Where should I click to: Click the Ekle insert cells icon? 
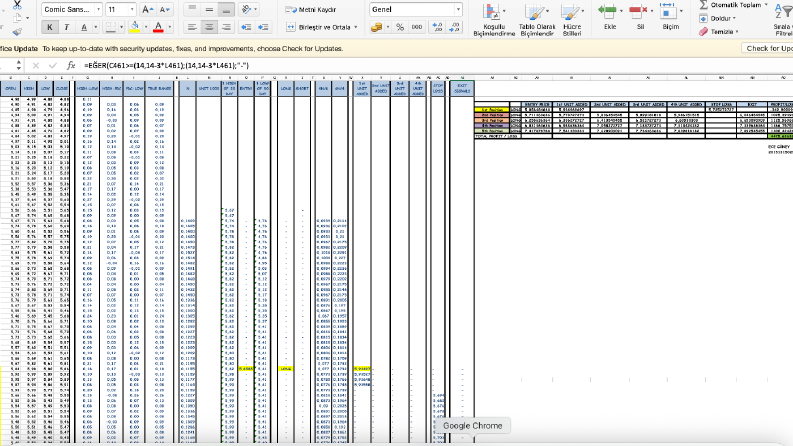[607, 10]
